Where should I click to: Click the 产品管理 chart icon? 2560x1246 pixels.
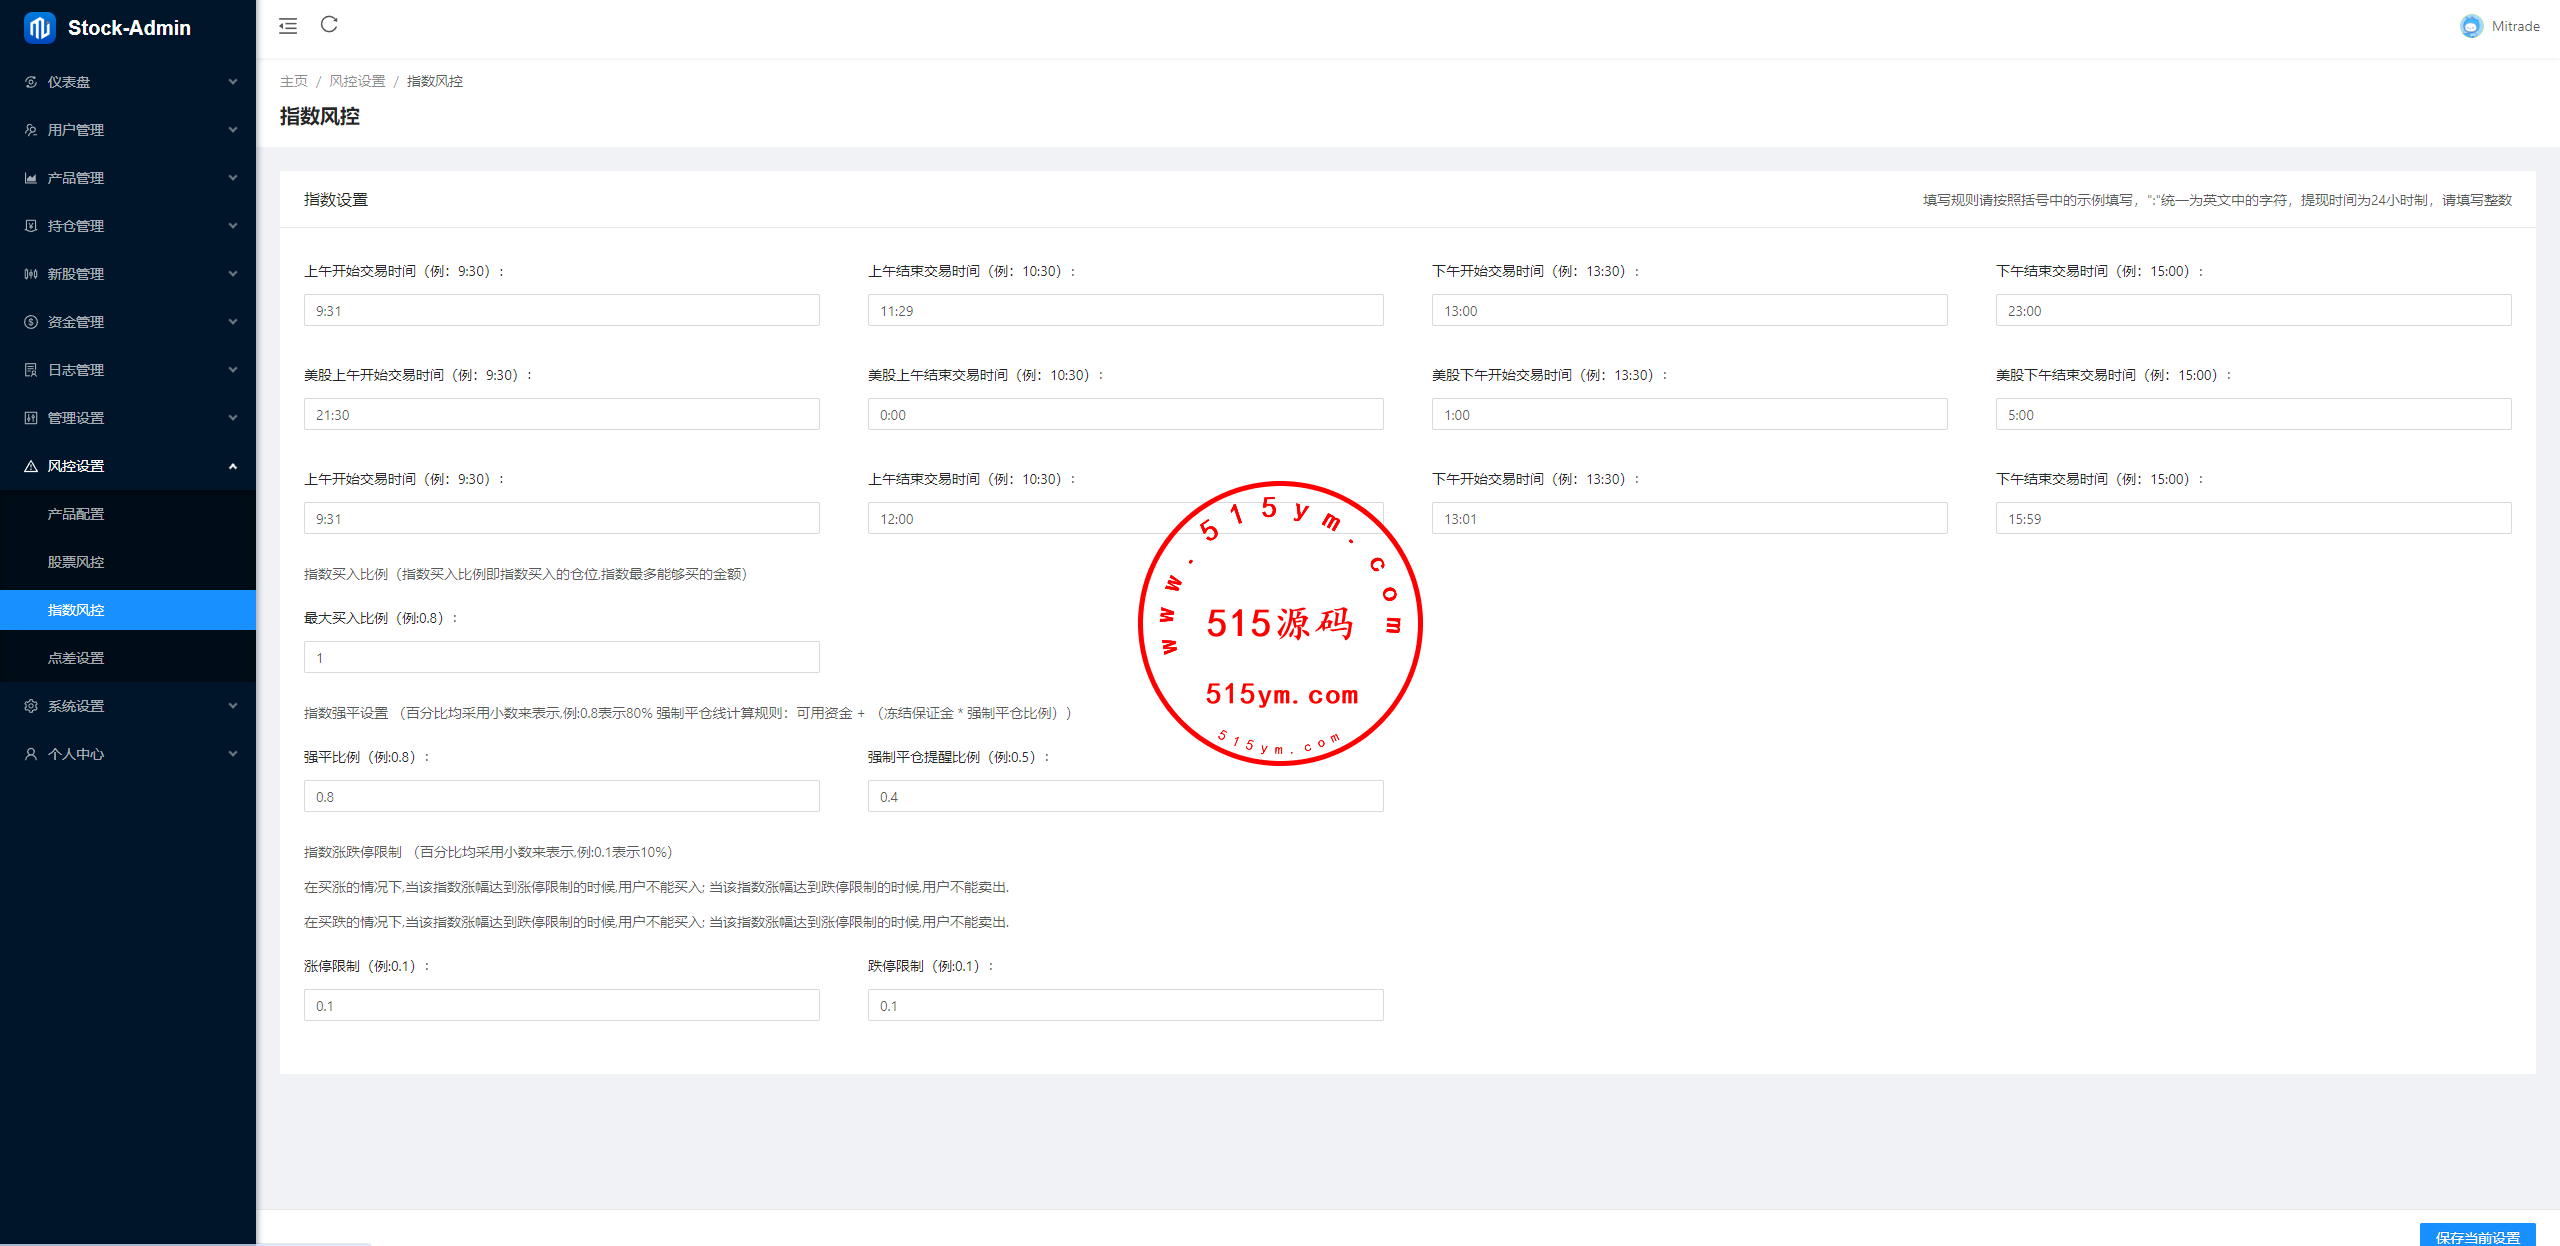31,178
